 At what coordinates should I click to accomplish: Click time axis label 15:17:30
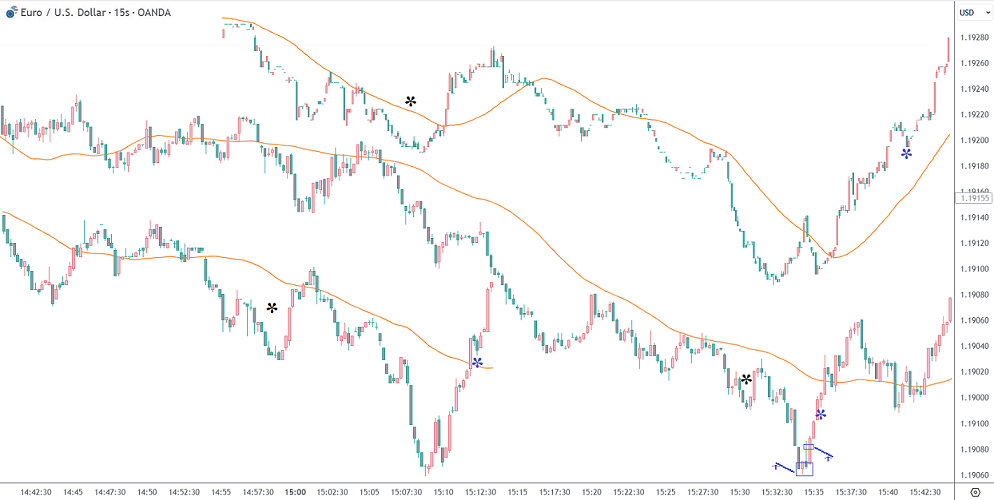click(x=555, y=492)
